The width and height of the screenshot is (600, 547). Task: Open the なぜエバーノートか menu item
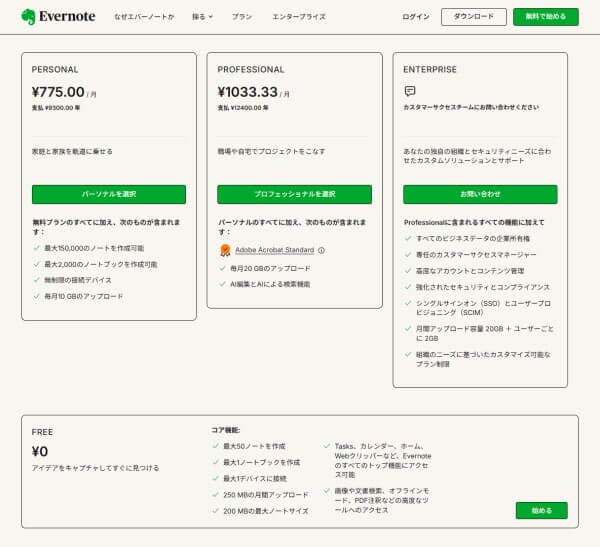[x=143, y=17]
